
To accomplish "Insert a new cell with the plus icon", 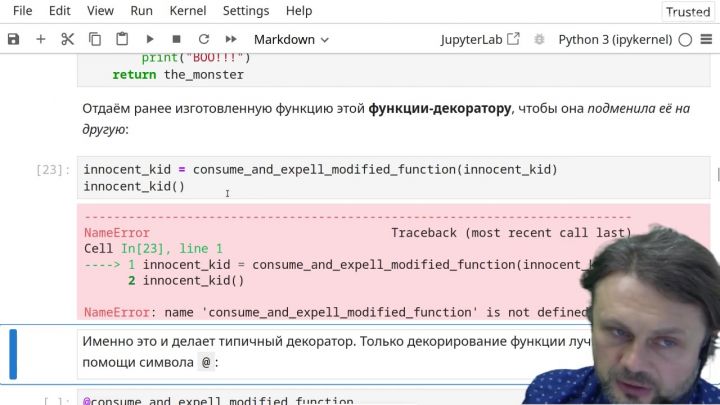I will point(41,39).
